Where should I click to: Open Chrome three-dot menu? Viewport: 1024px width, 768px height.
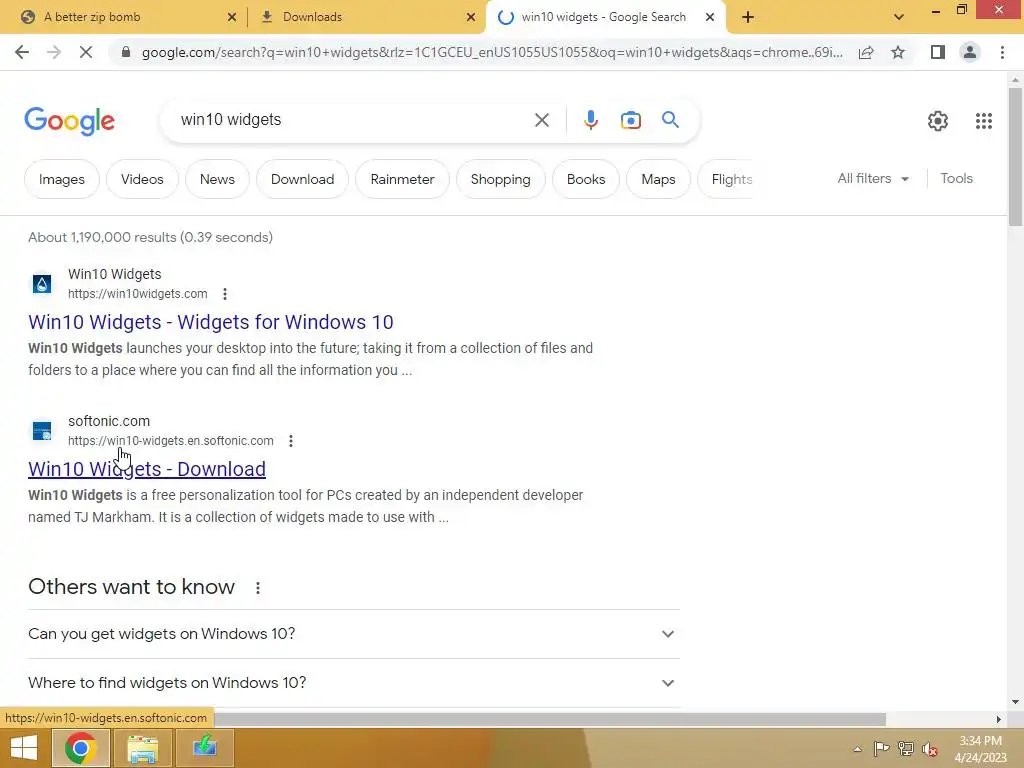1002,52
